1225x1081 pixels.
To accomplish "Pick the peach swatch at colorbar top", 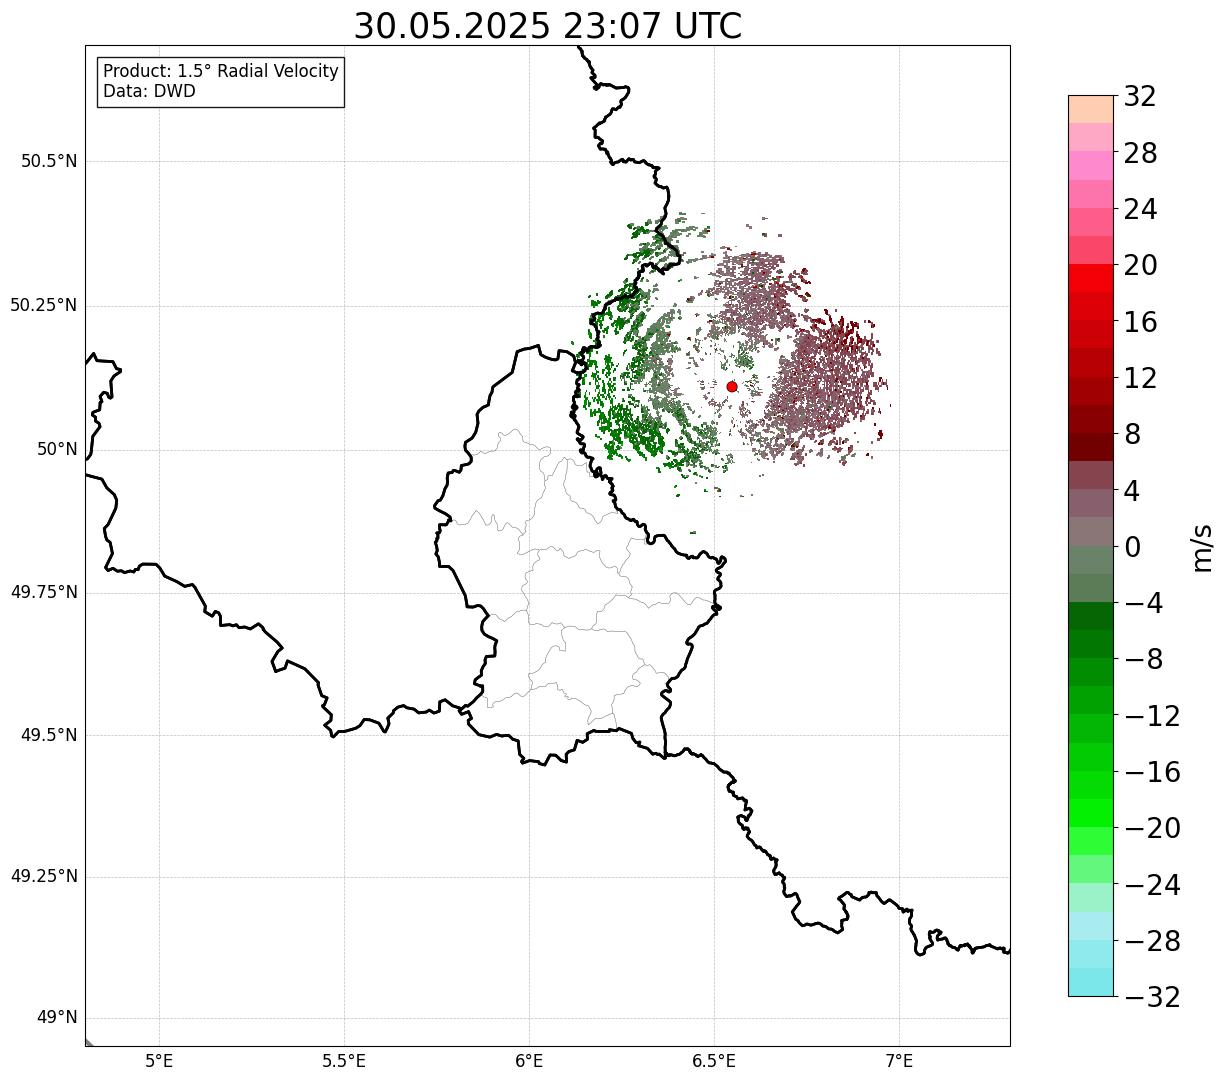I will tap(1091, 109).
